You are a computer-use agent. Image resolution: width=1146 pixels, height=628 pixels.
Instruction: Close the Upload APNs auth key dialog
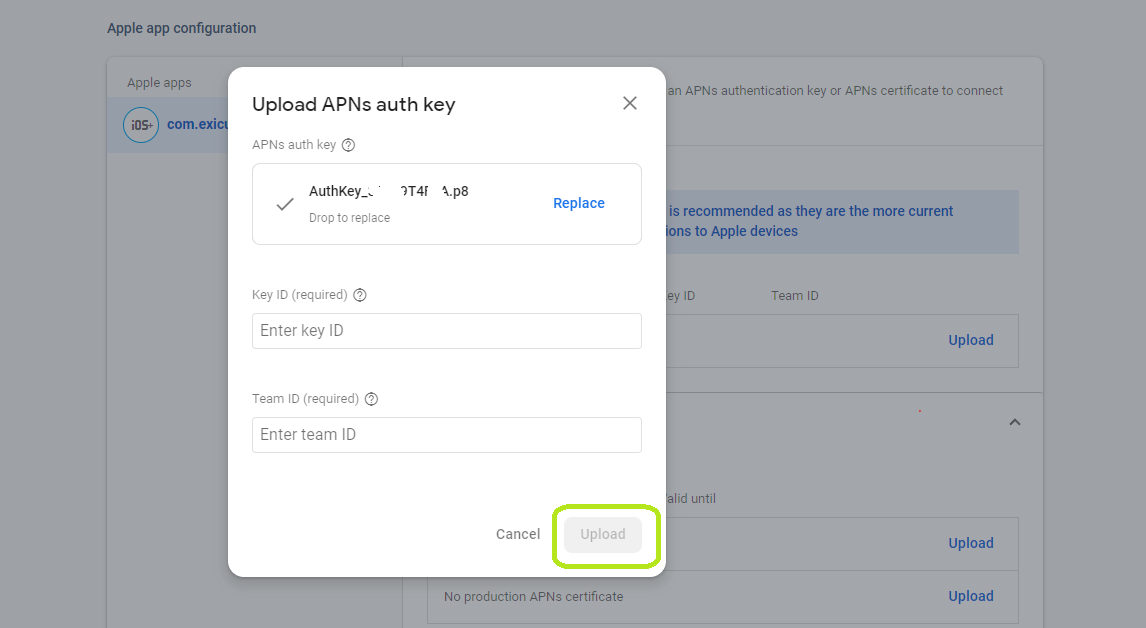click(629, 103)
